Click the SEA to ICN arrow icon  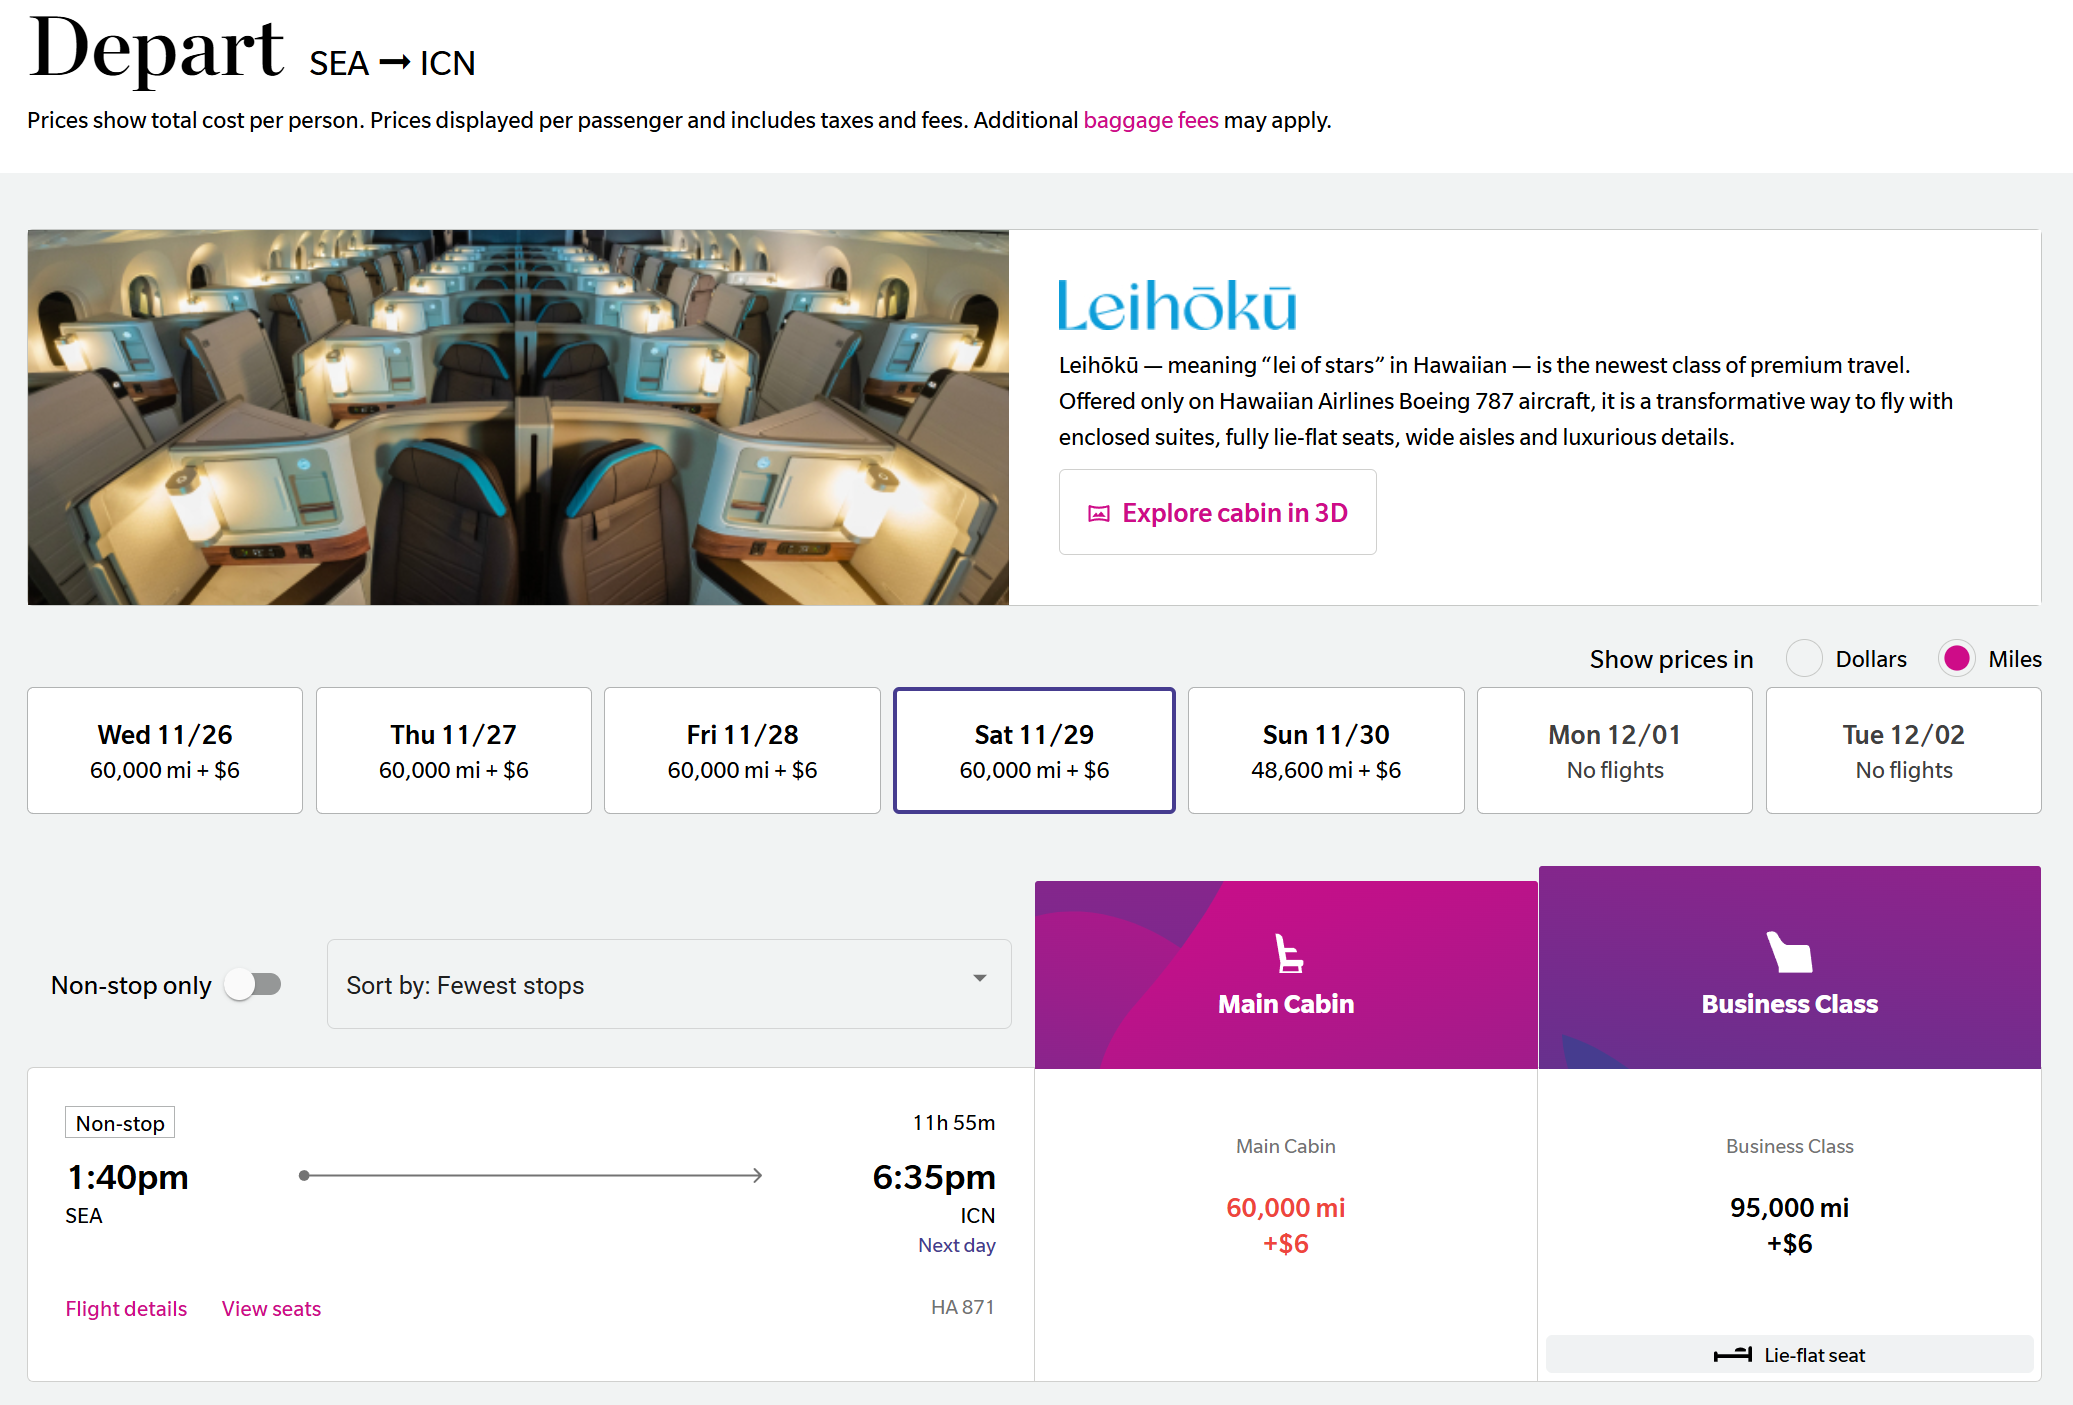(x=395, y=63)
